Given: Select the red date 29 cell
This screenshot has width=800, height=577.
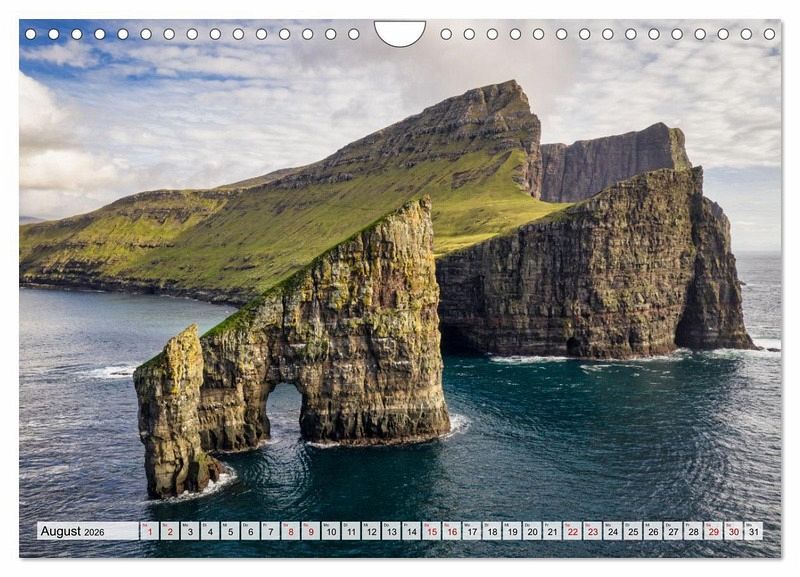Looking at the screenshot, I should 714,531.
